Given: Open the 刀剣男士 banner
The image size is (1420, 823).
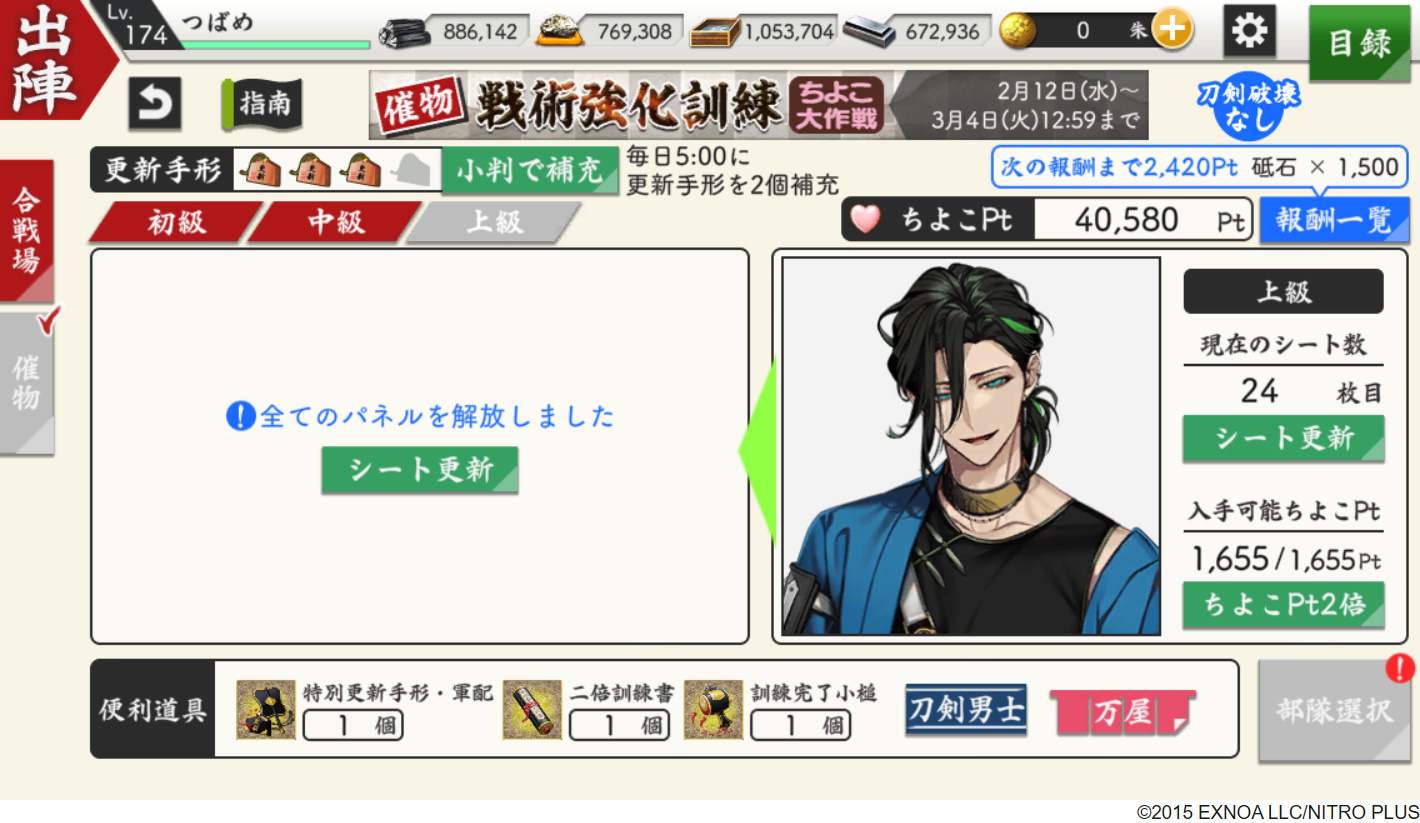Looking at the screenshot, I should coord(966,710).
